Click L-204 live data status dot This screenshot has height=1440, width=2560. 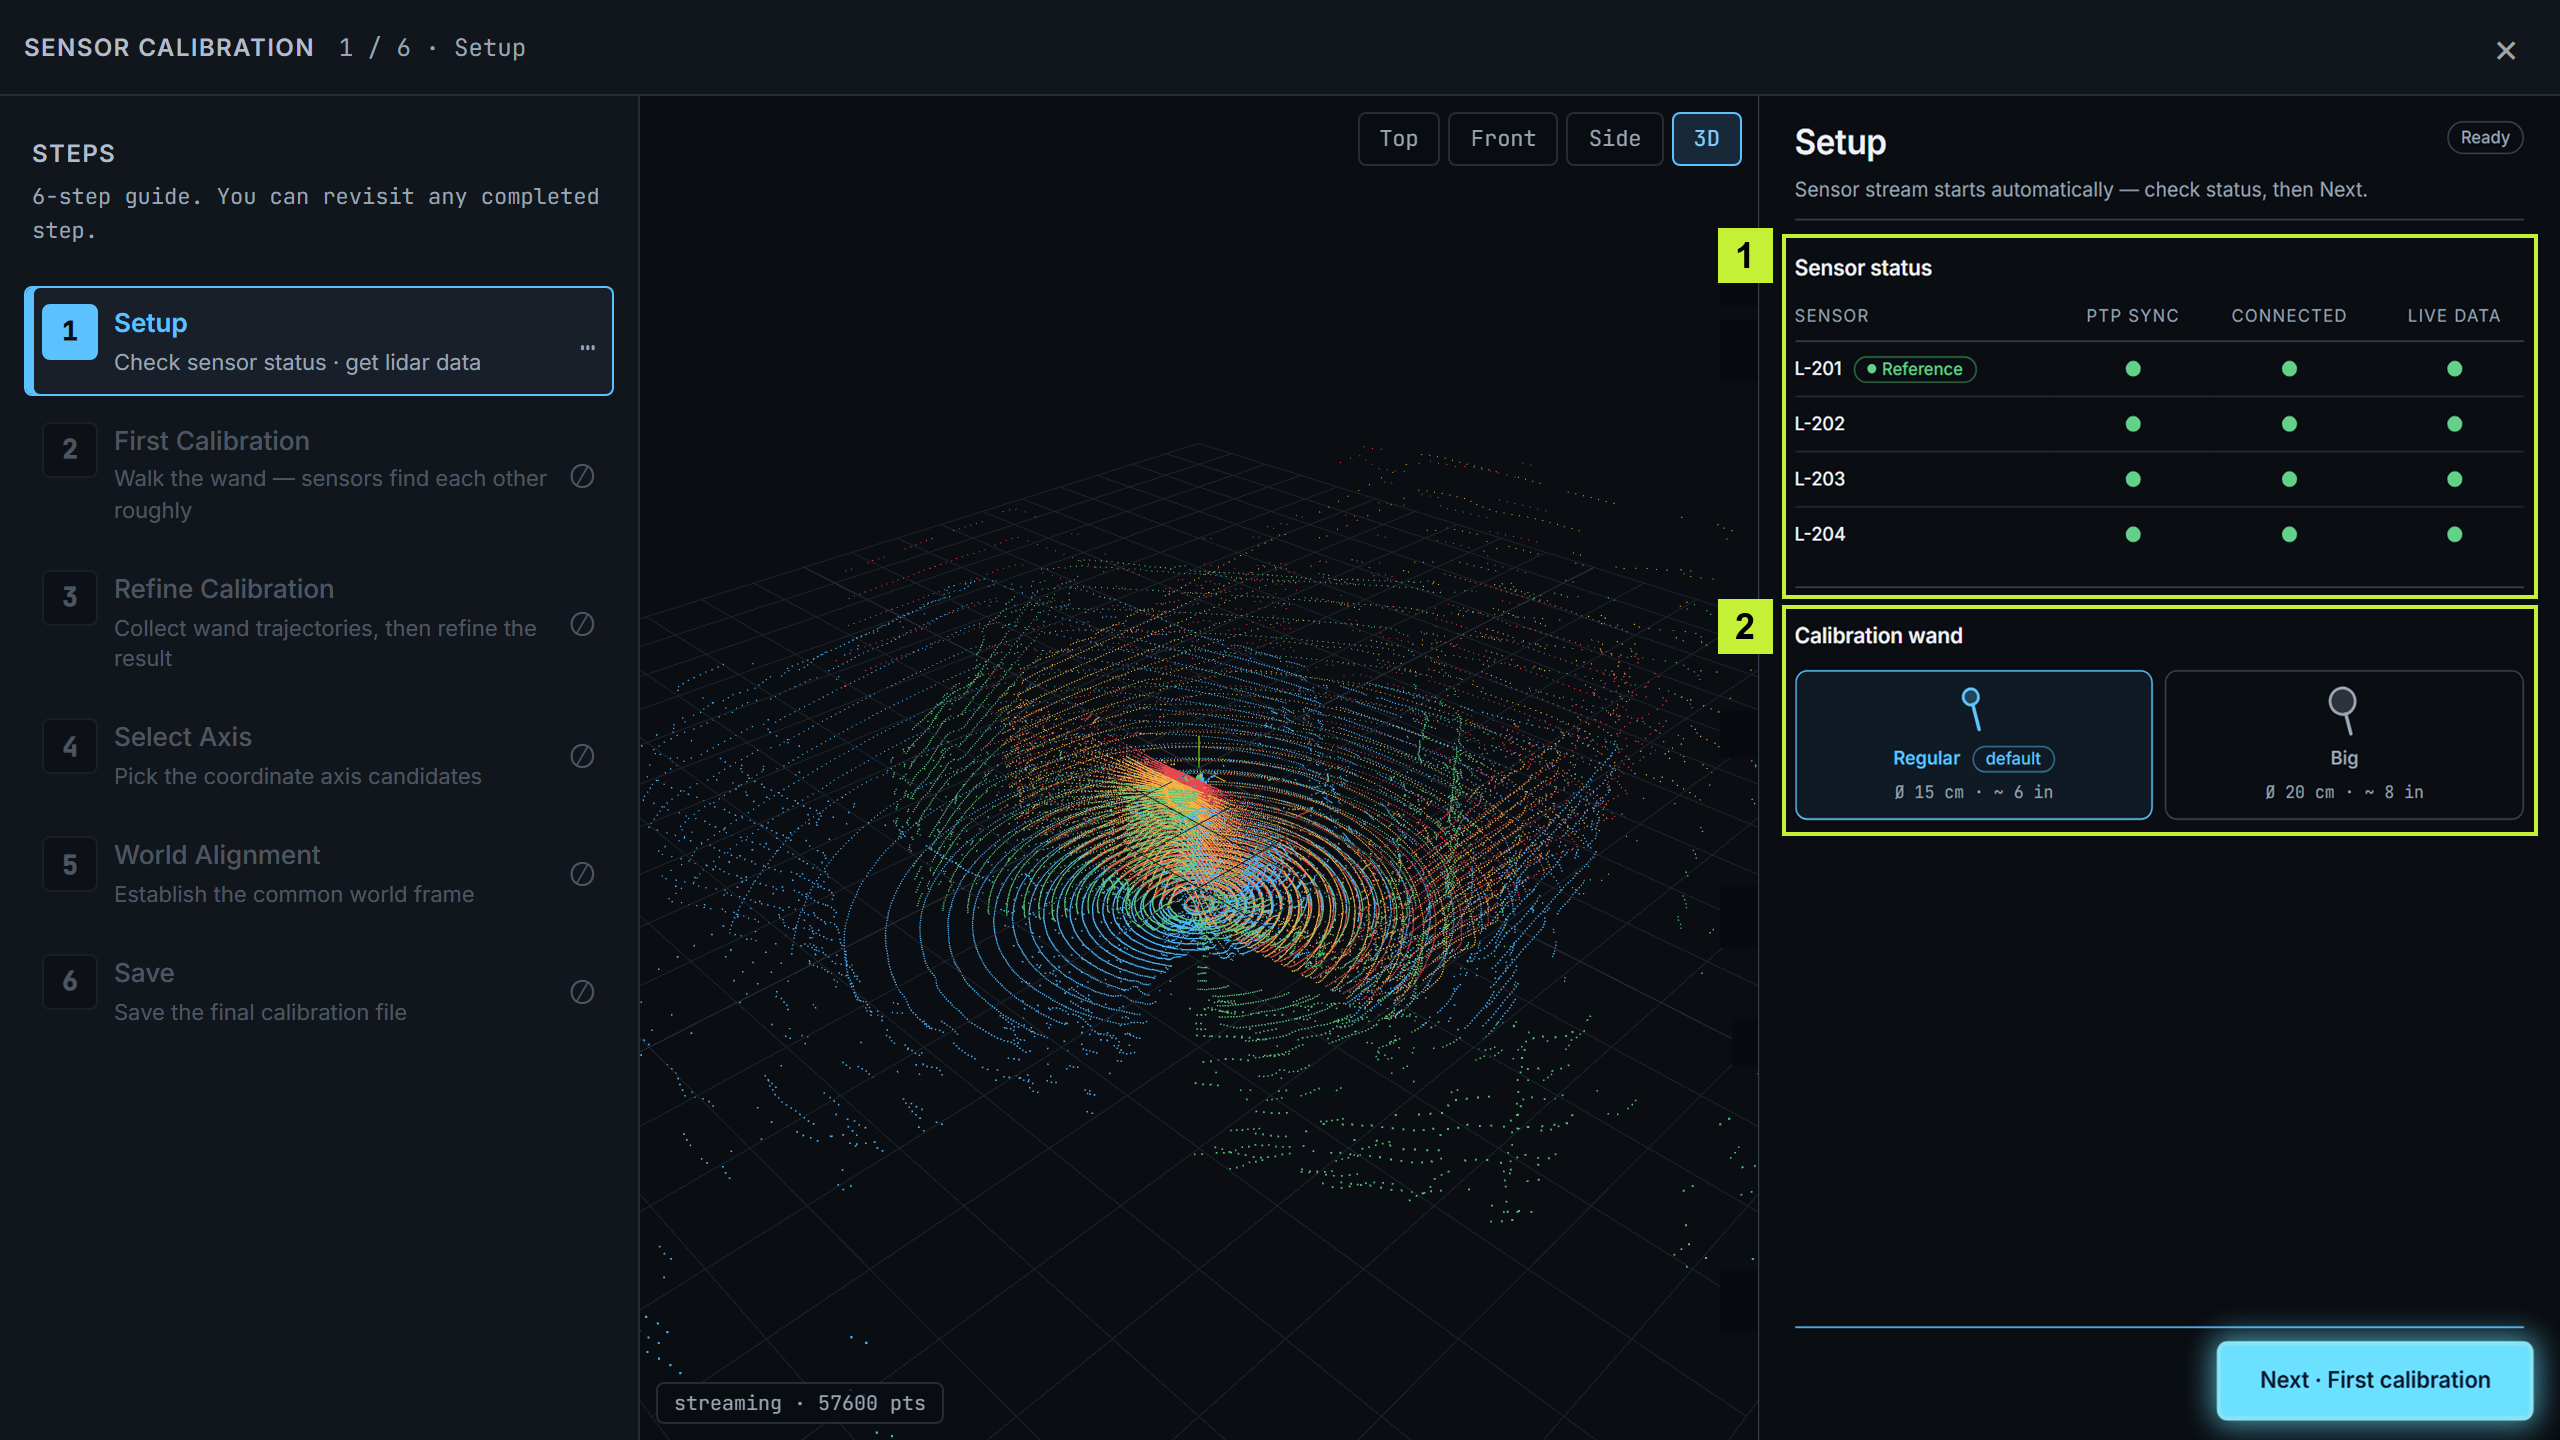[2454, 534]
